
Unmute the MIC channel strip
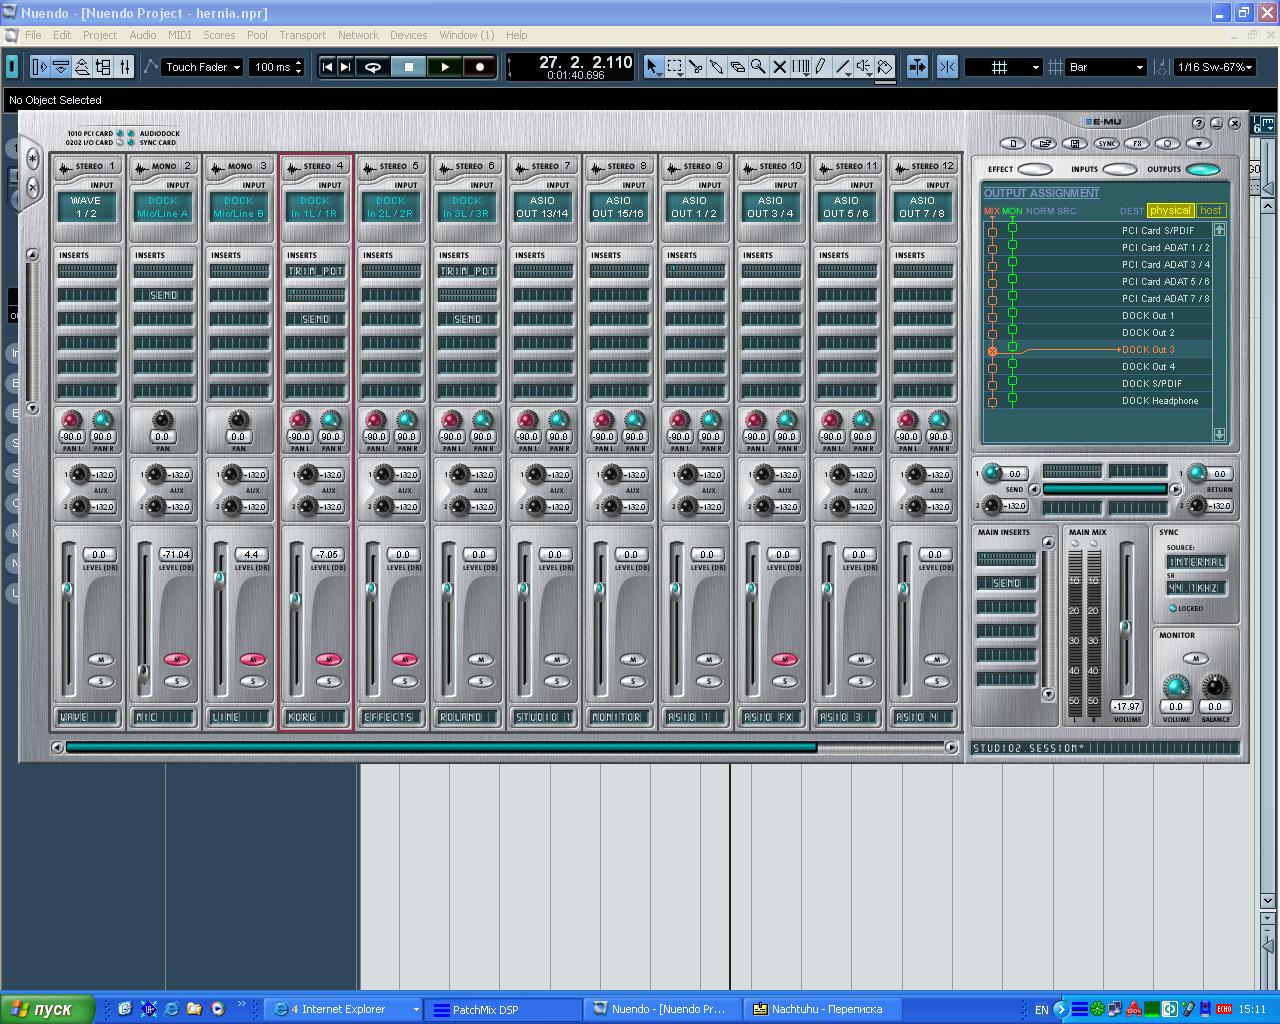coord(177,659)
